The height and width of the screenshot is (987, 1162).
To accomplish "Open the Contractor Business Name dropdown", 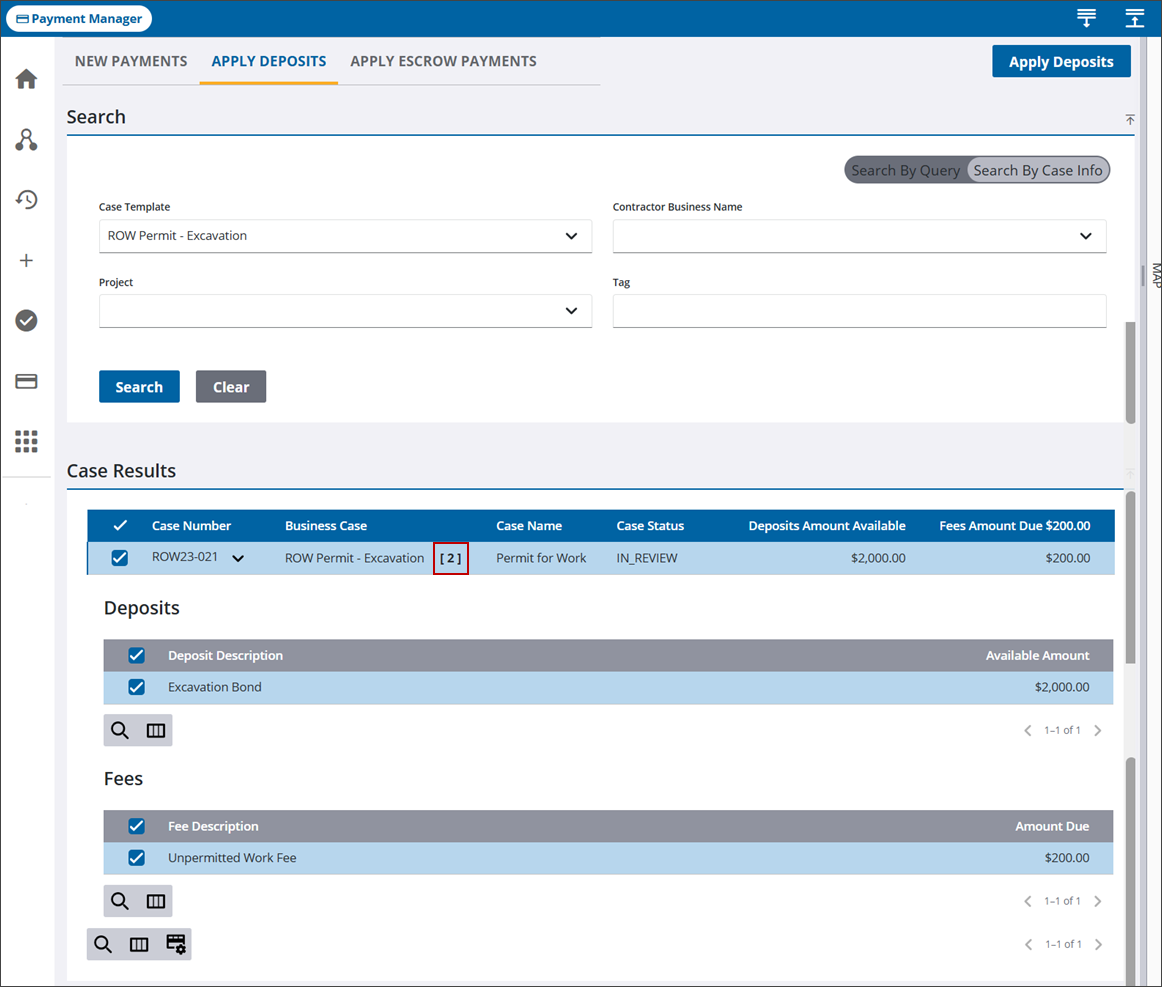I will pos(859,237).
